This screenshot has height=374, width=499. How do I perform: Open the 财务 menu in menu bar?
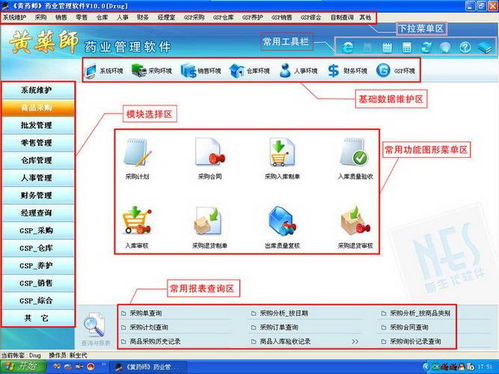[x=143, y=17]
